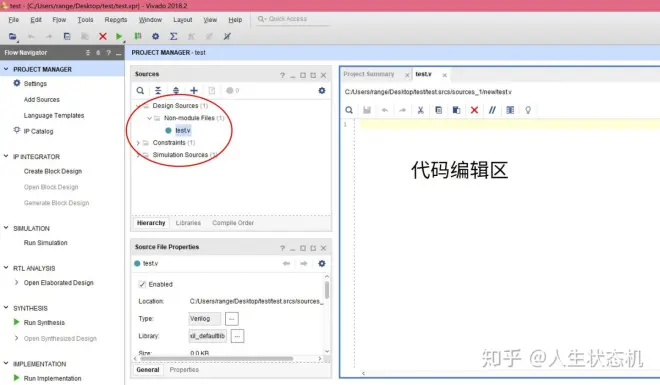The image size is (660, 385).
Task: Collapse all items in Sources panel
Action: pos(158,90)
